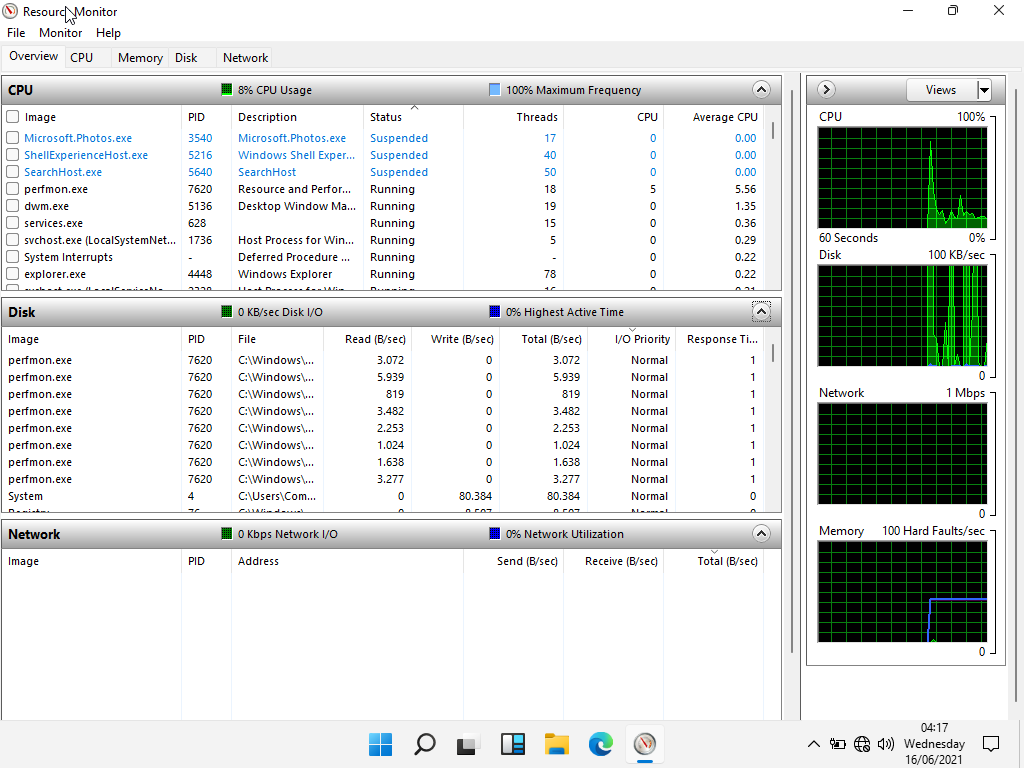Viewport: 1024px width, 768px height.
Task: Launch Microsoft Edge from the taskbar
Action: coord(600,744)
